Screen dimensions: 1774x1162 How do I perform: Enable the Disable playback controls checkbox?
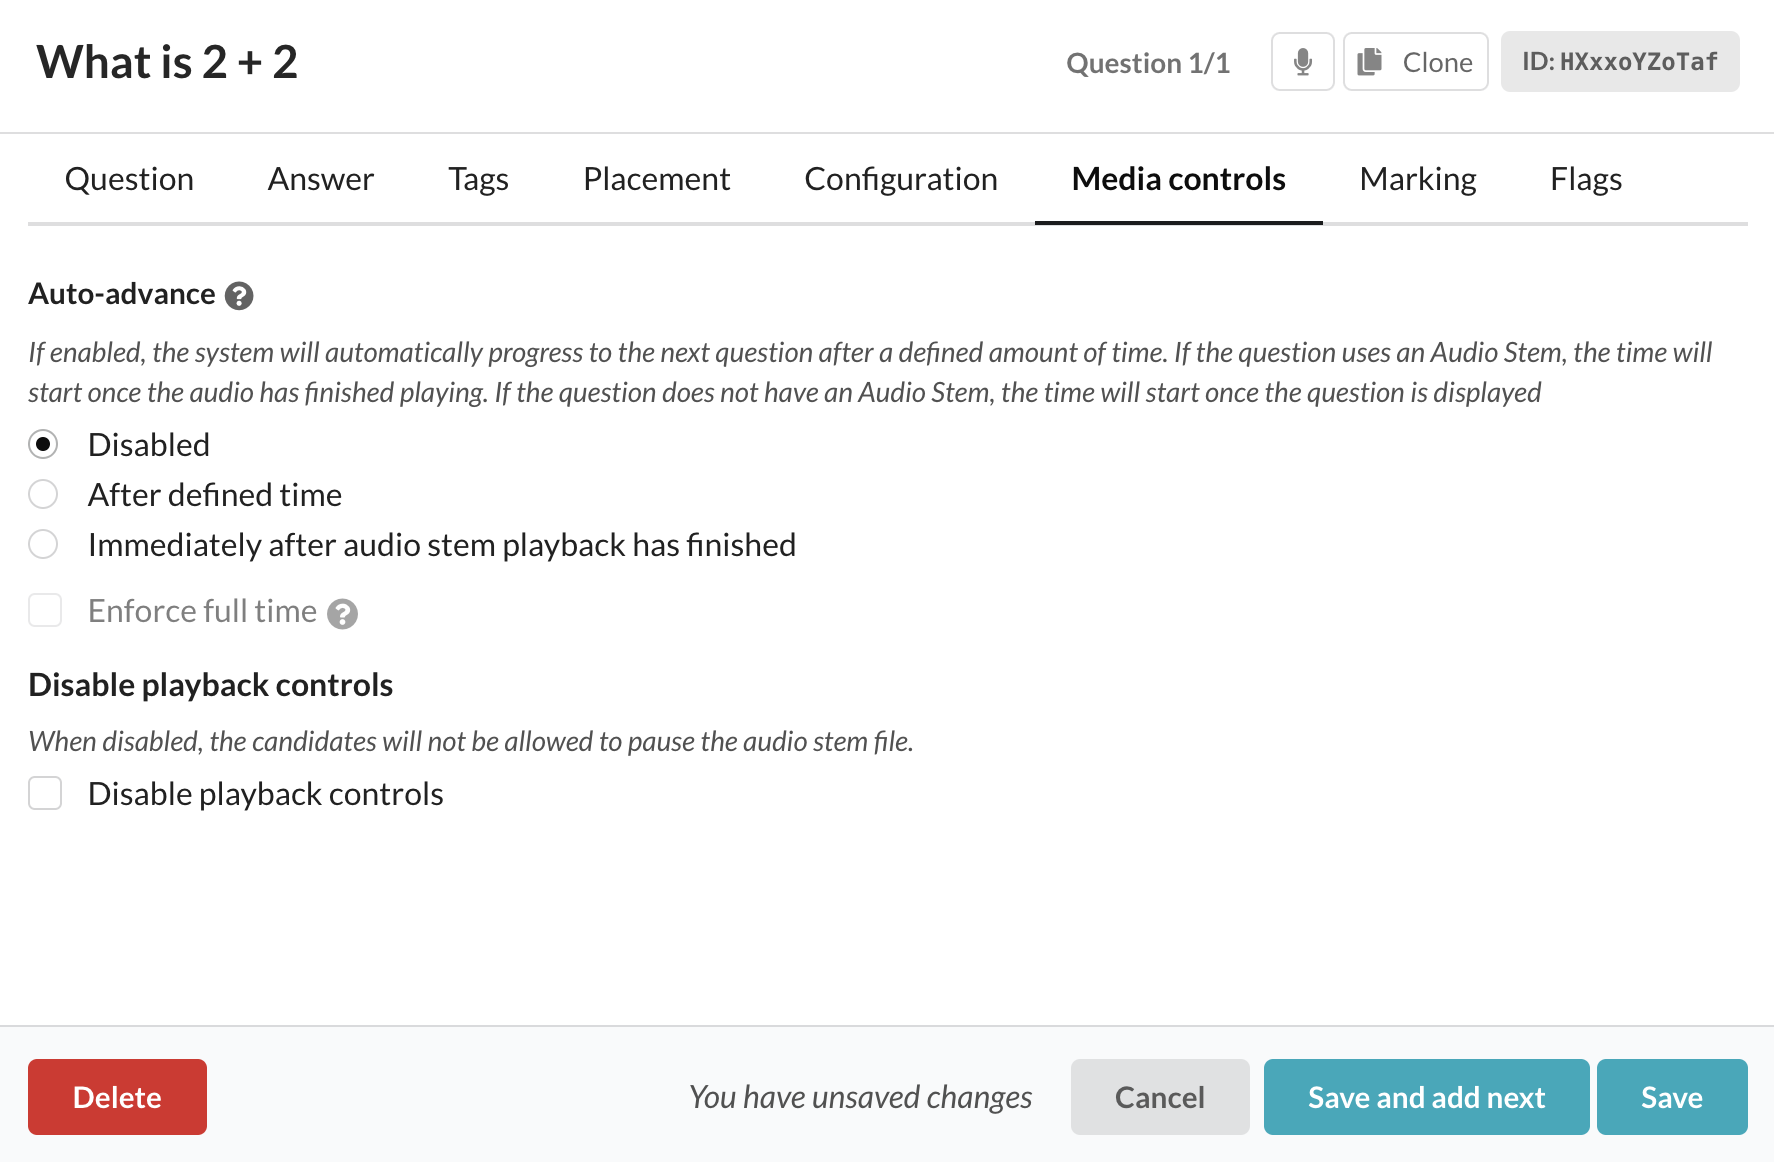45,793
